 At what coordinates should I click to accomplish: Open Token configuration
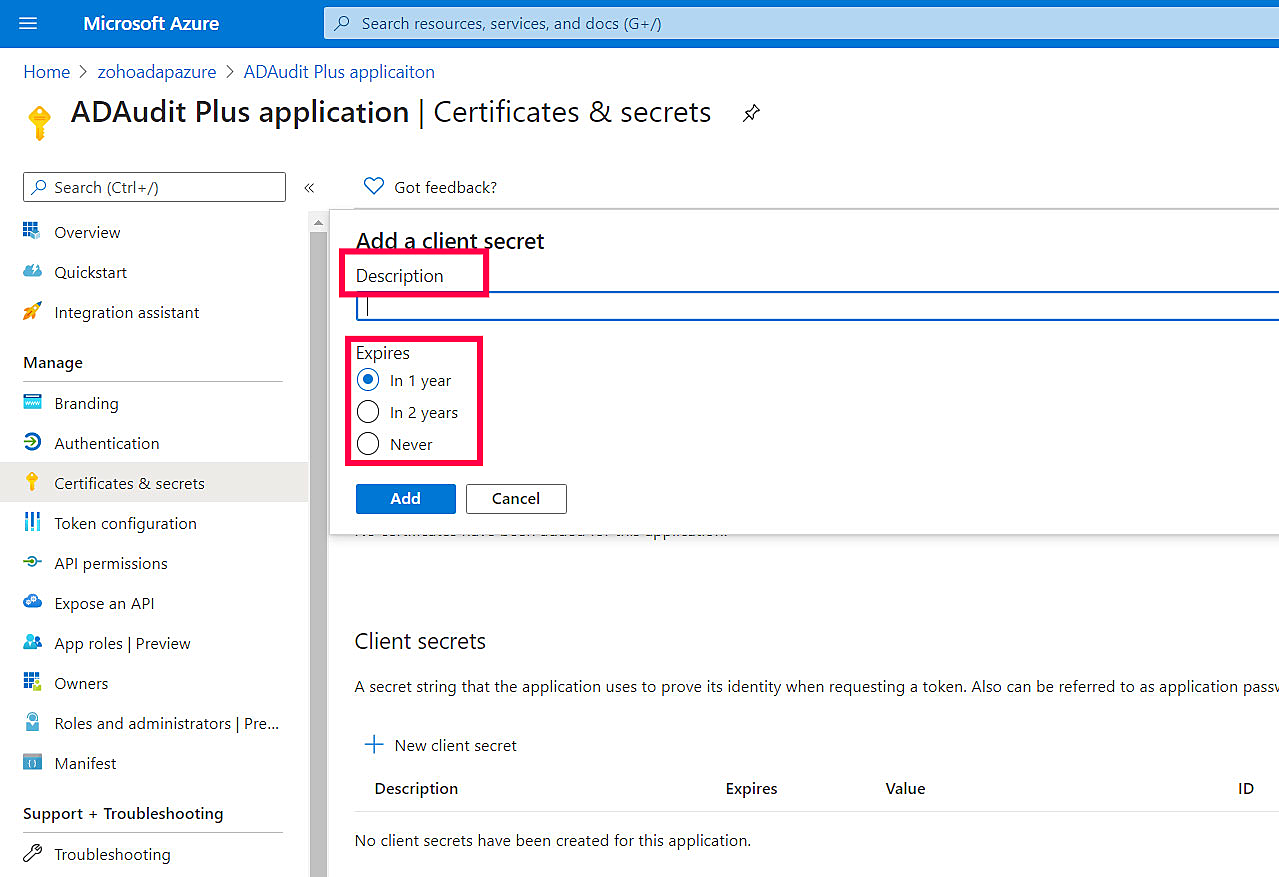click(x=125, y=522)
